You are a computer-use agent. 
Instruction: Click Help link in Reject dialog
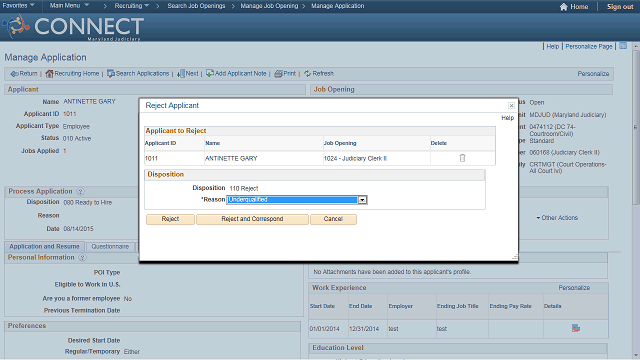click(x=507, y=118)
